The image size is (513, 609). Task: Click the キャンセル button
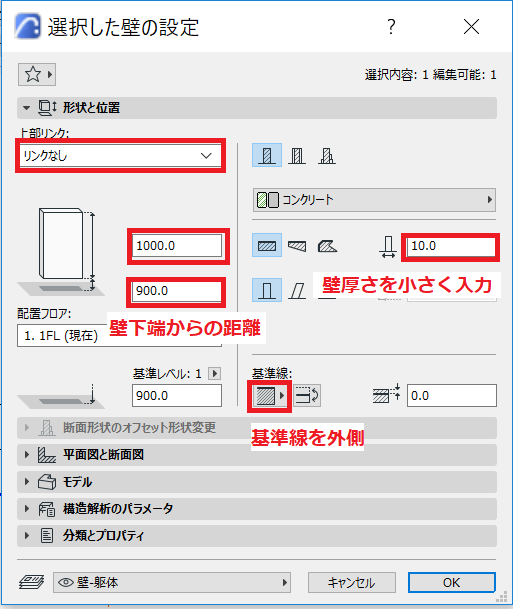(351, 582)
